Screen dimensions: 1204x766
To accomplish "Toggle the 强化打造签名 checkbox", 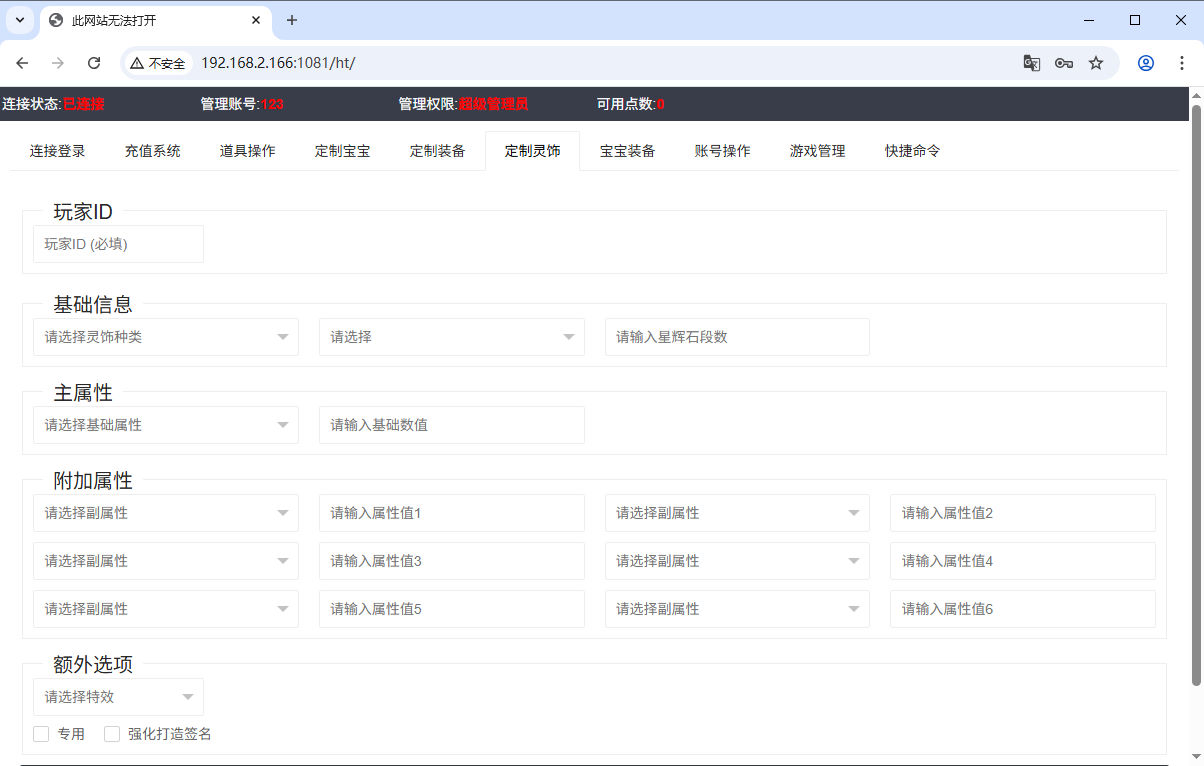I will (112, 734).
